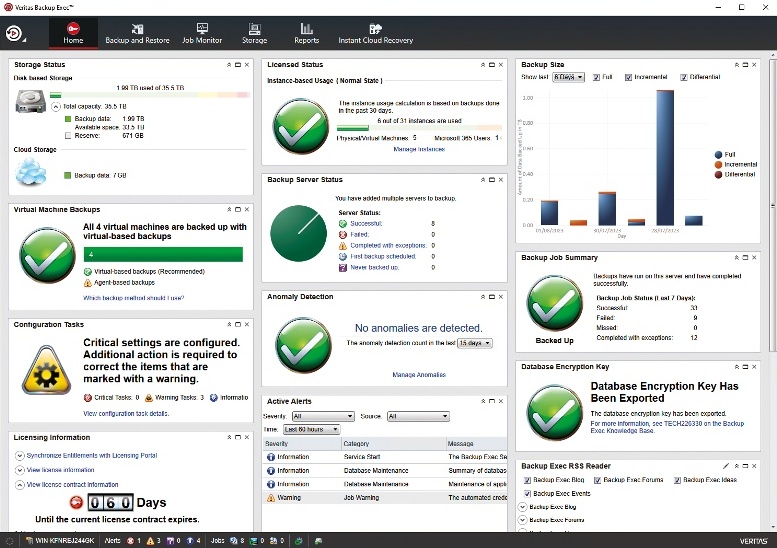Click the Manage Anomalies link
The height and width of the screenshot is (548, 777).
coord(418,375)
